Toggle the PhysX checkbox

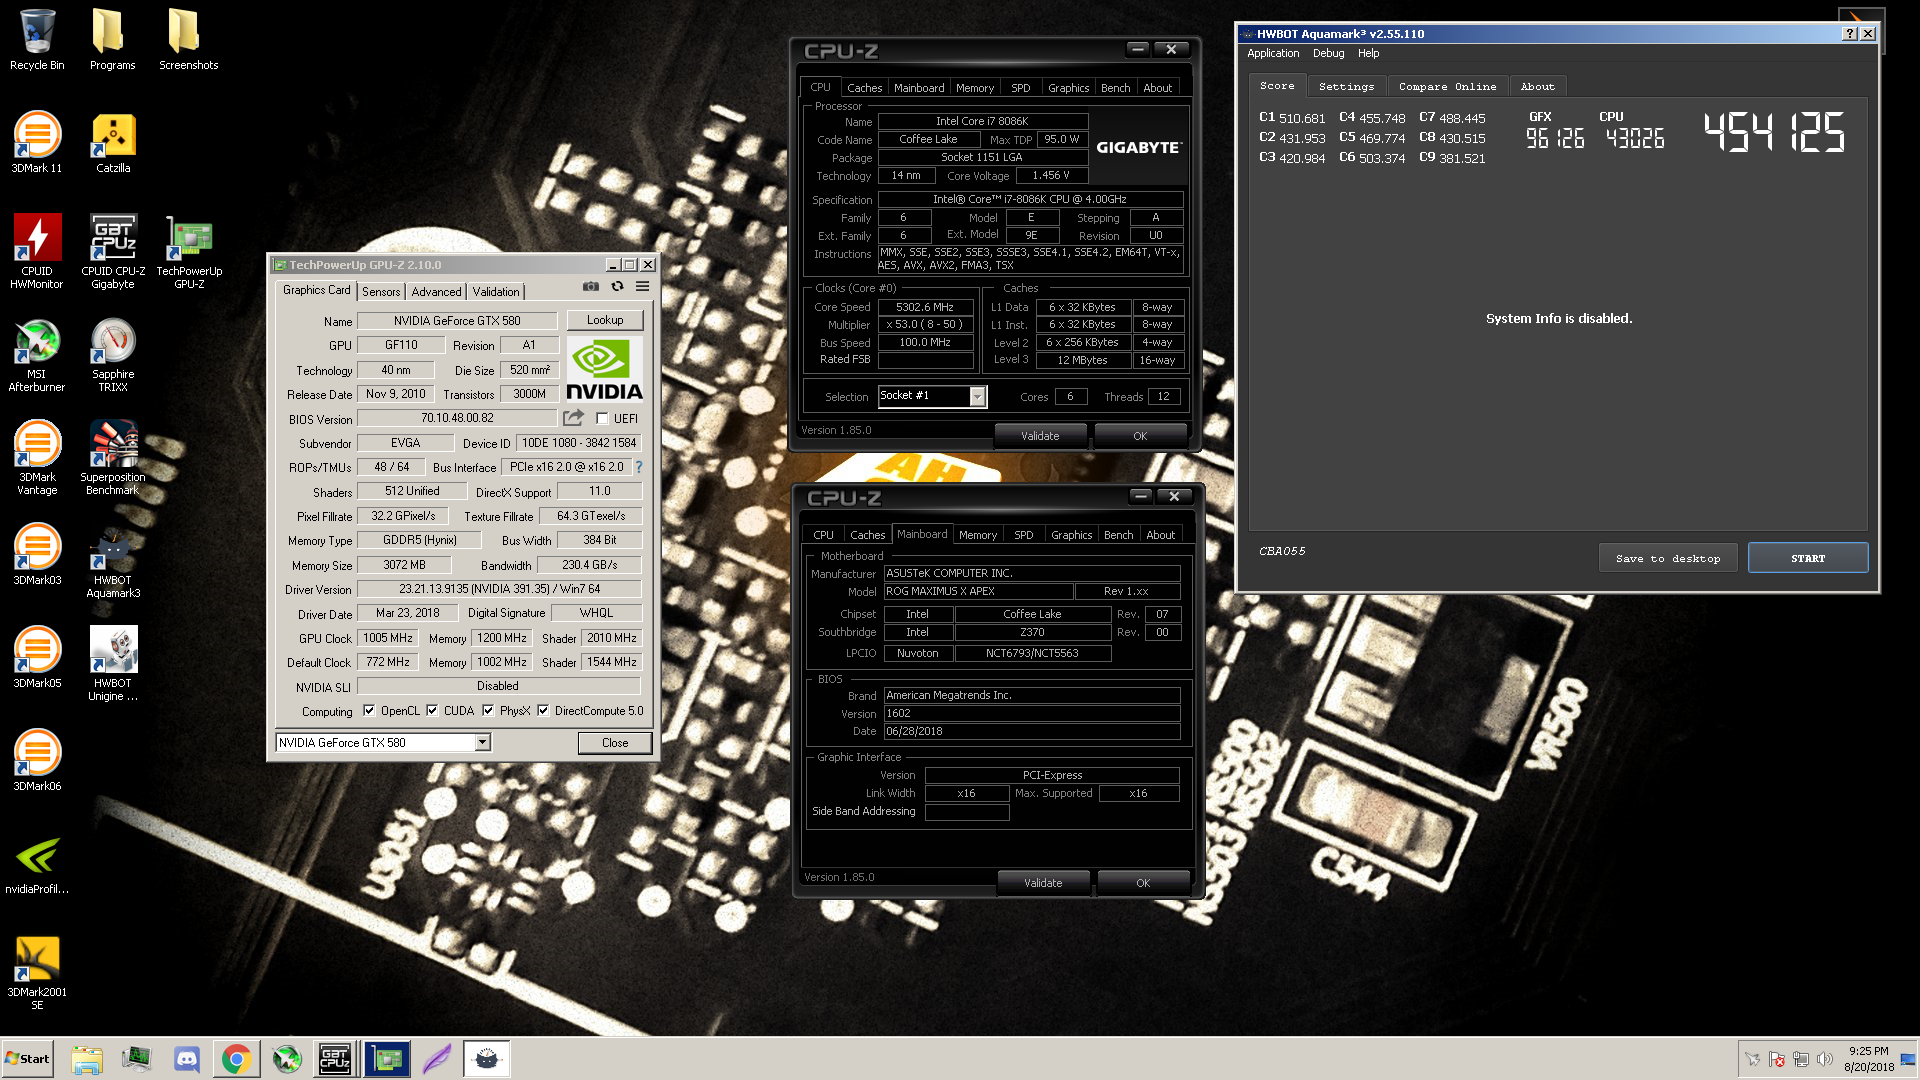point(488,711)
